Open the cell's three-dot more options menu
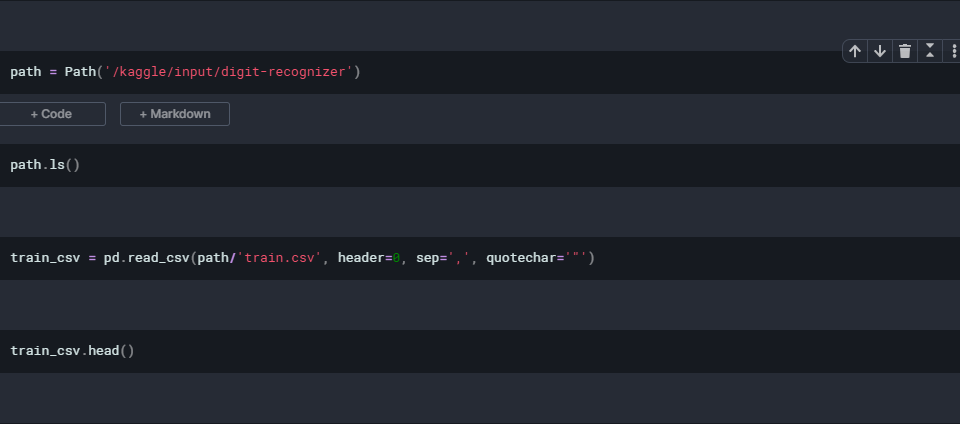 (954, 51)
